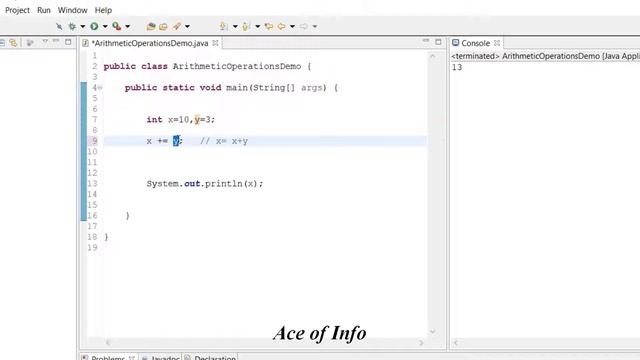Viewport: 640px width, 360px height.
Task: Click the highlighted y on line 9
Action: pyautogui.click(x=176, y=141)
